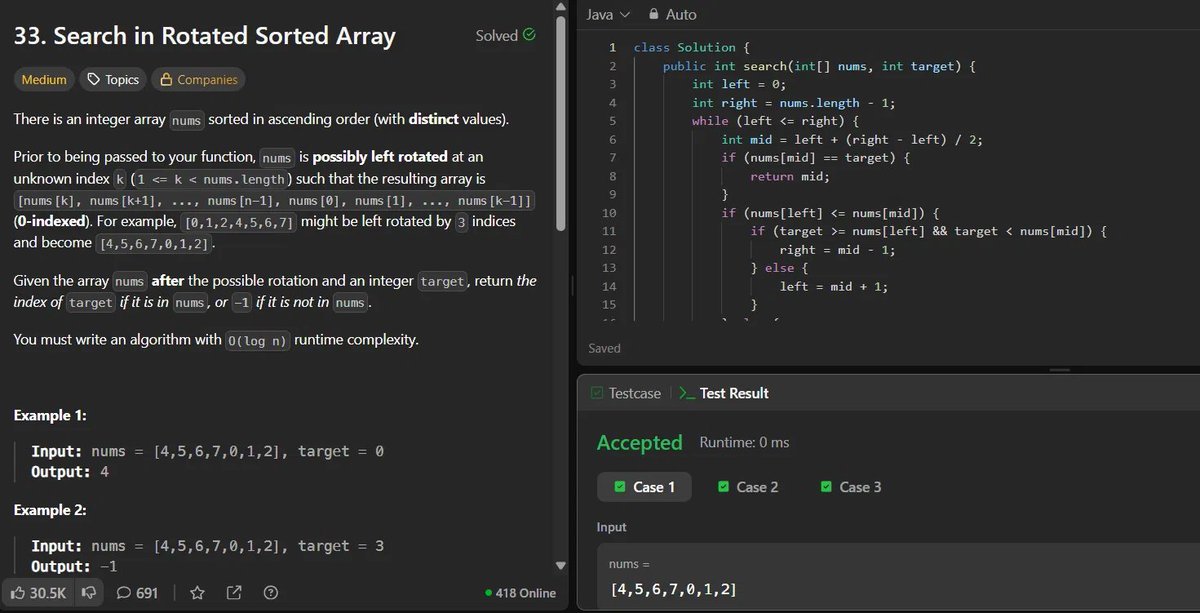Click the code line return mid;

tap(790, 176)
